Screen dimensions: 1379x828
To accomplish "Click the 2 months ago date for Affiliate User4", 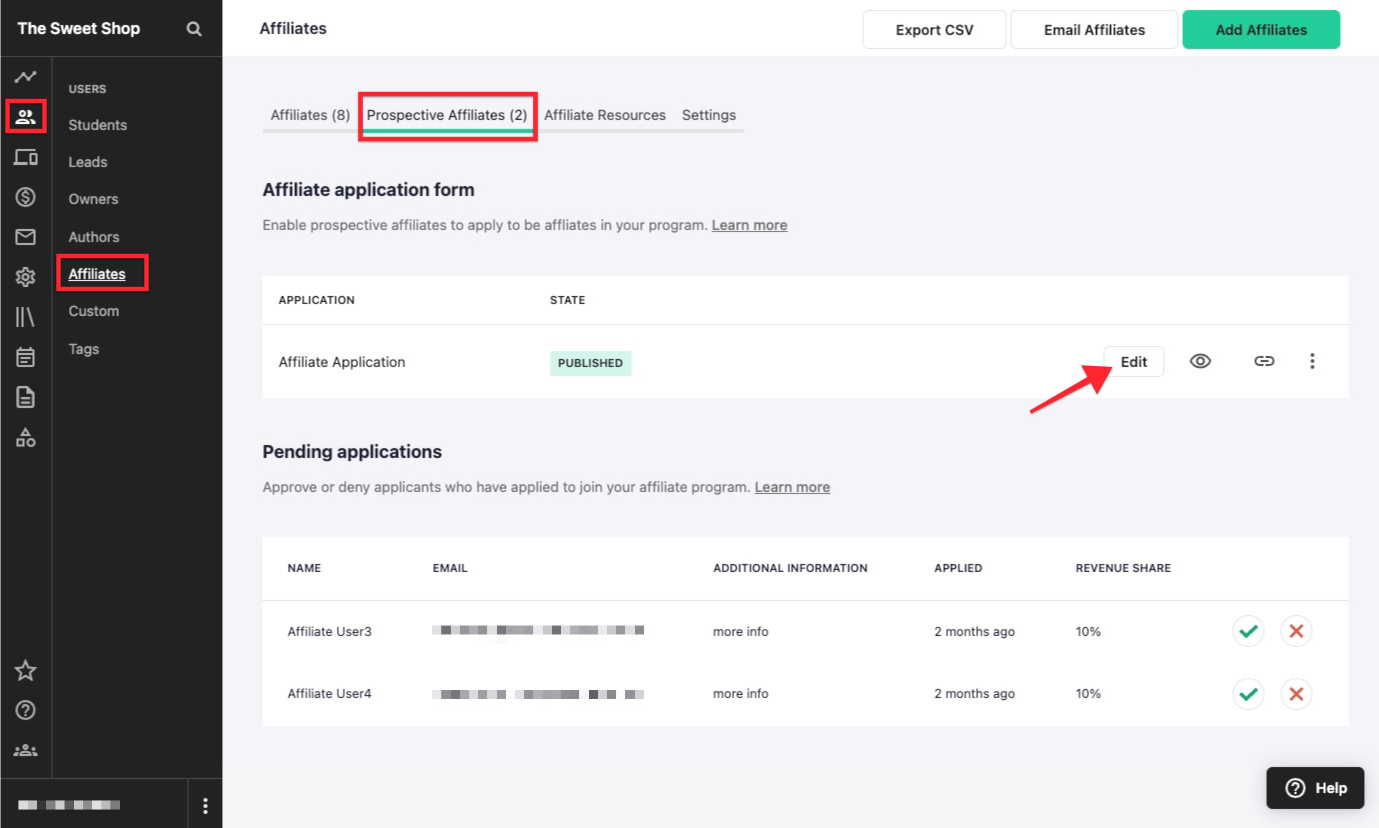I will (x=975, y=693).
